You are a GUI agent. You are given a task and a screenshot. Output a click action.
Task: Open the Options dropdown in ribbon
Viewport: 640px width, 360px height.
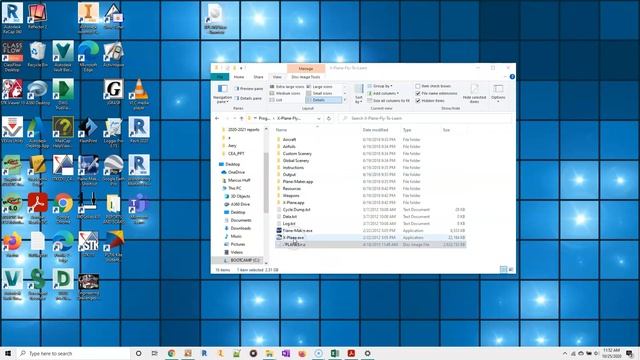click(x=498, y=93)
